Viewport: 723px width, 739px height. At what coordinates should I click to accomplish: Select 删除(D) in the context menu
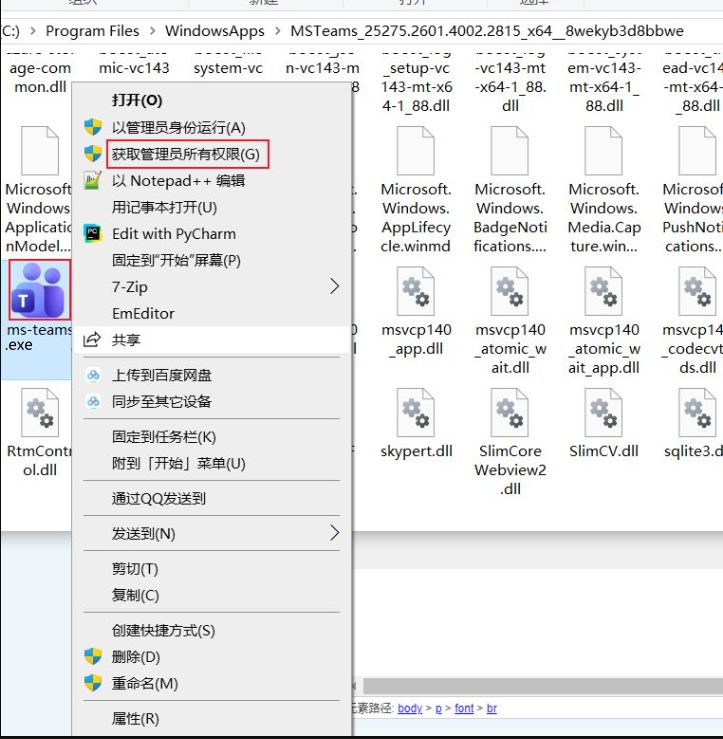click(x=135, y=657)
